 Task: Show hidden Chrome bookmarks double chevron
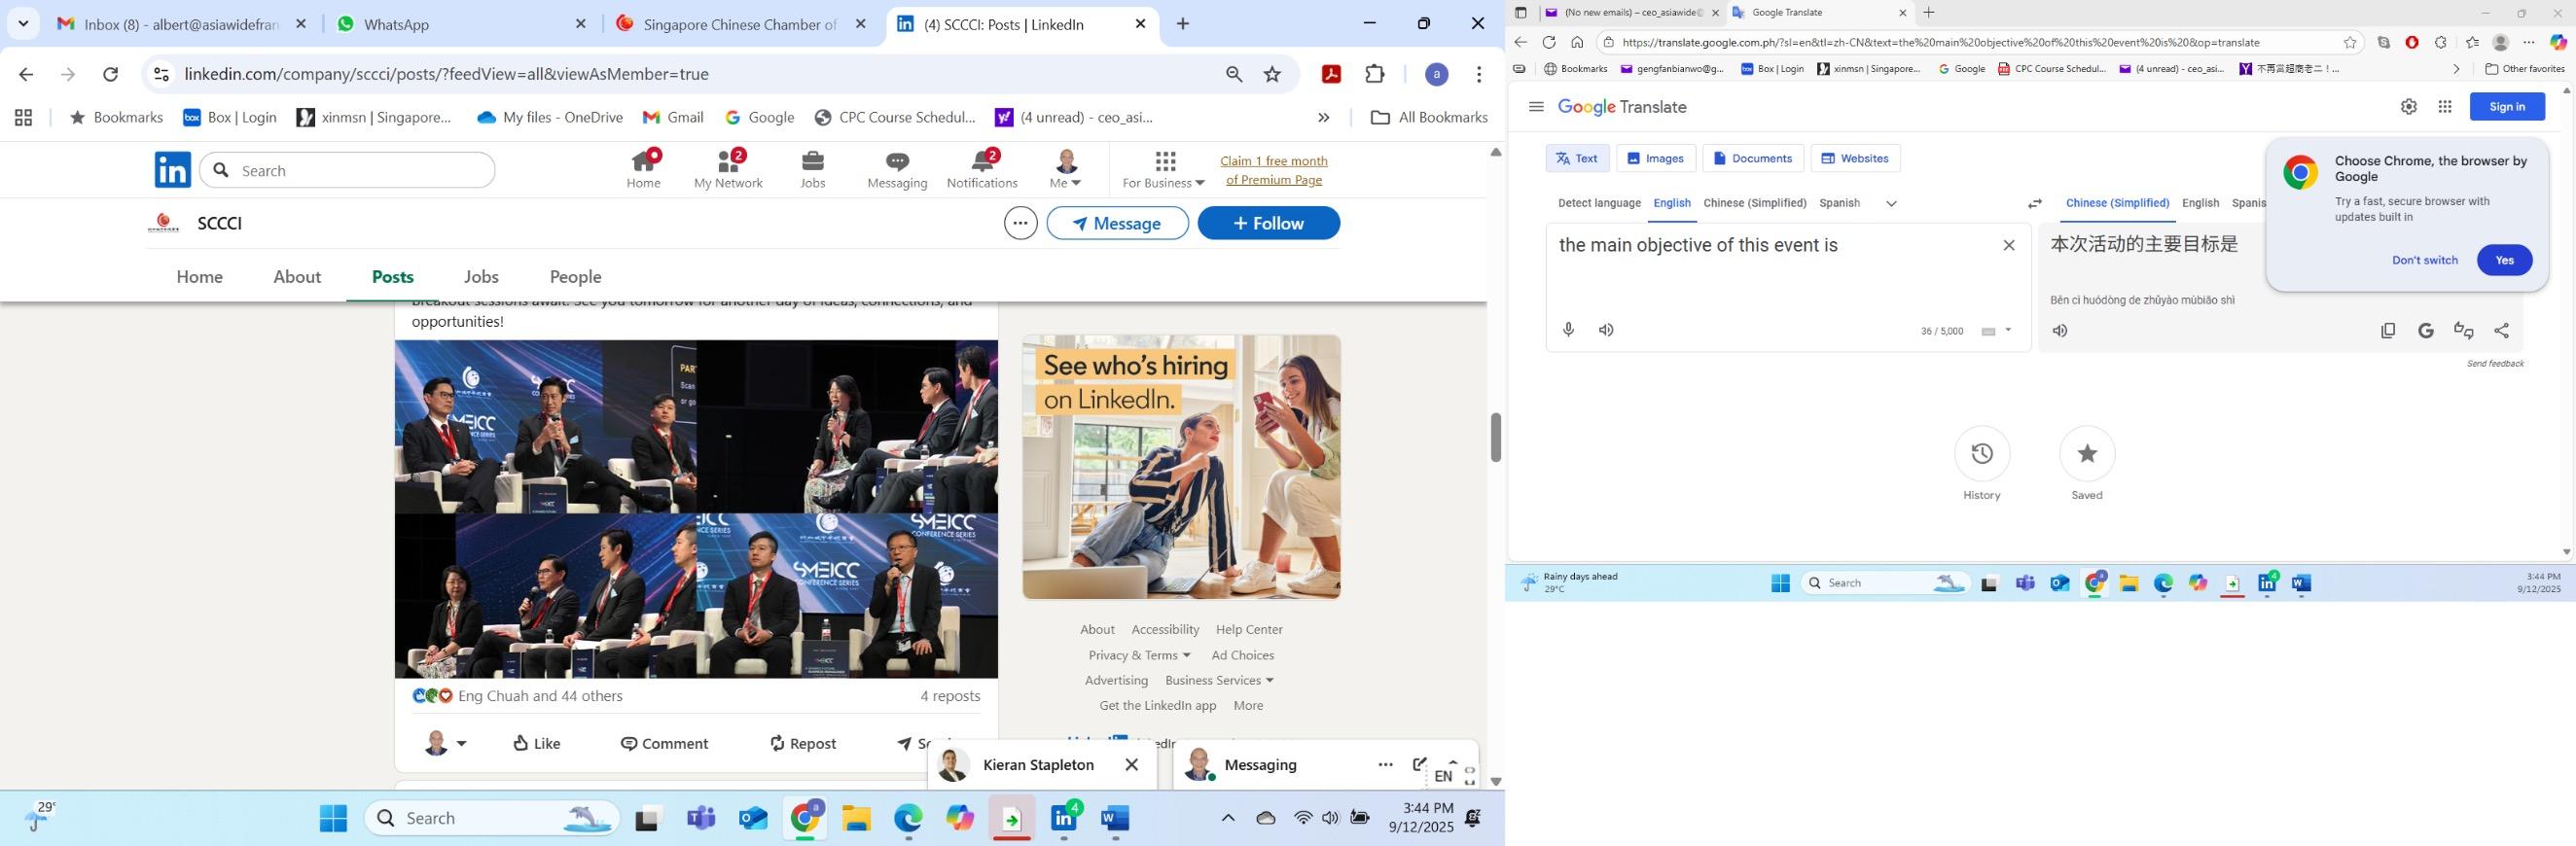pyautogui.click(x=1323, y=117)
